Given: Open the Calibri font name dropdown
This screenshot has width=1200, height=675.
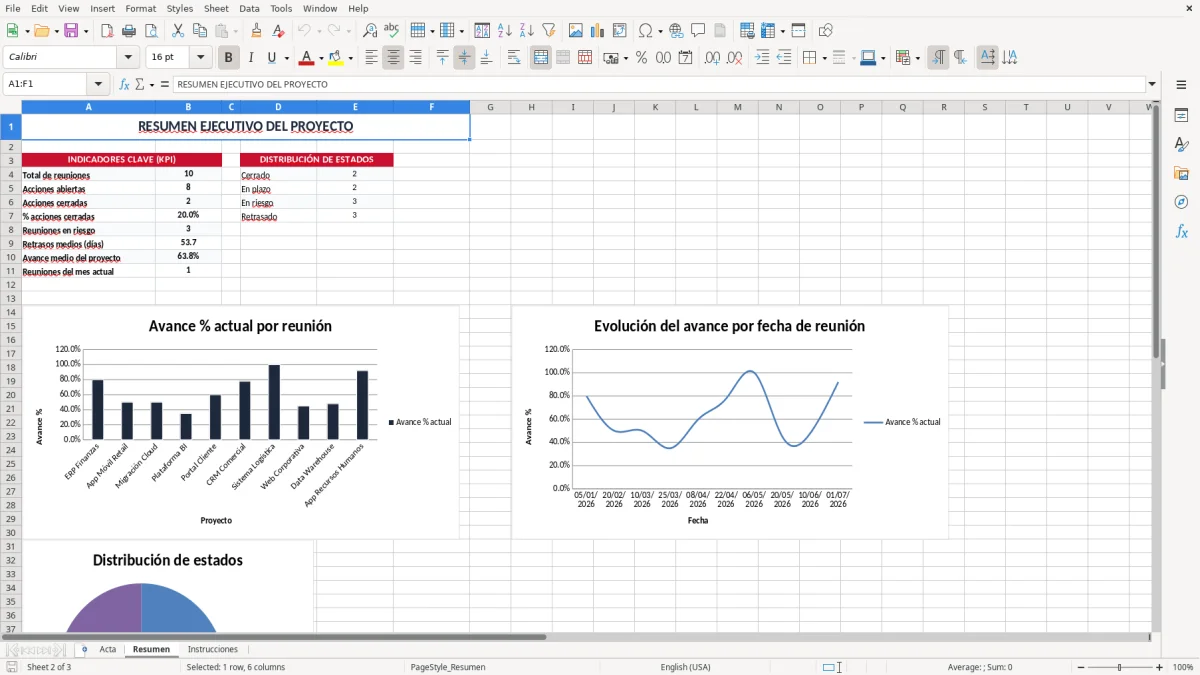Looking at the screenshot, I should [128, 58].
